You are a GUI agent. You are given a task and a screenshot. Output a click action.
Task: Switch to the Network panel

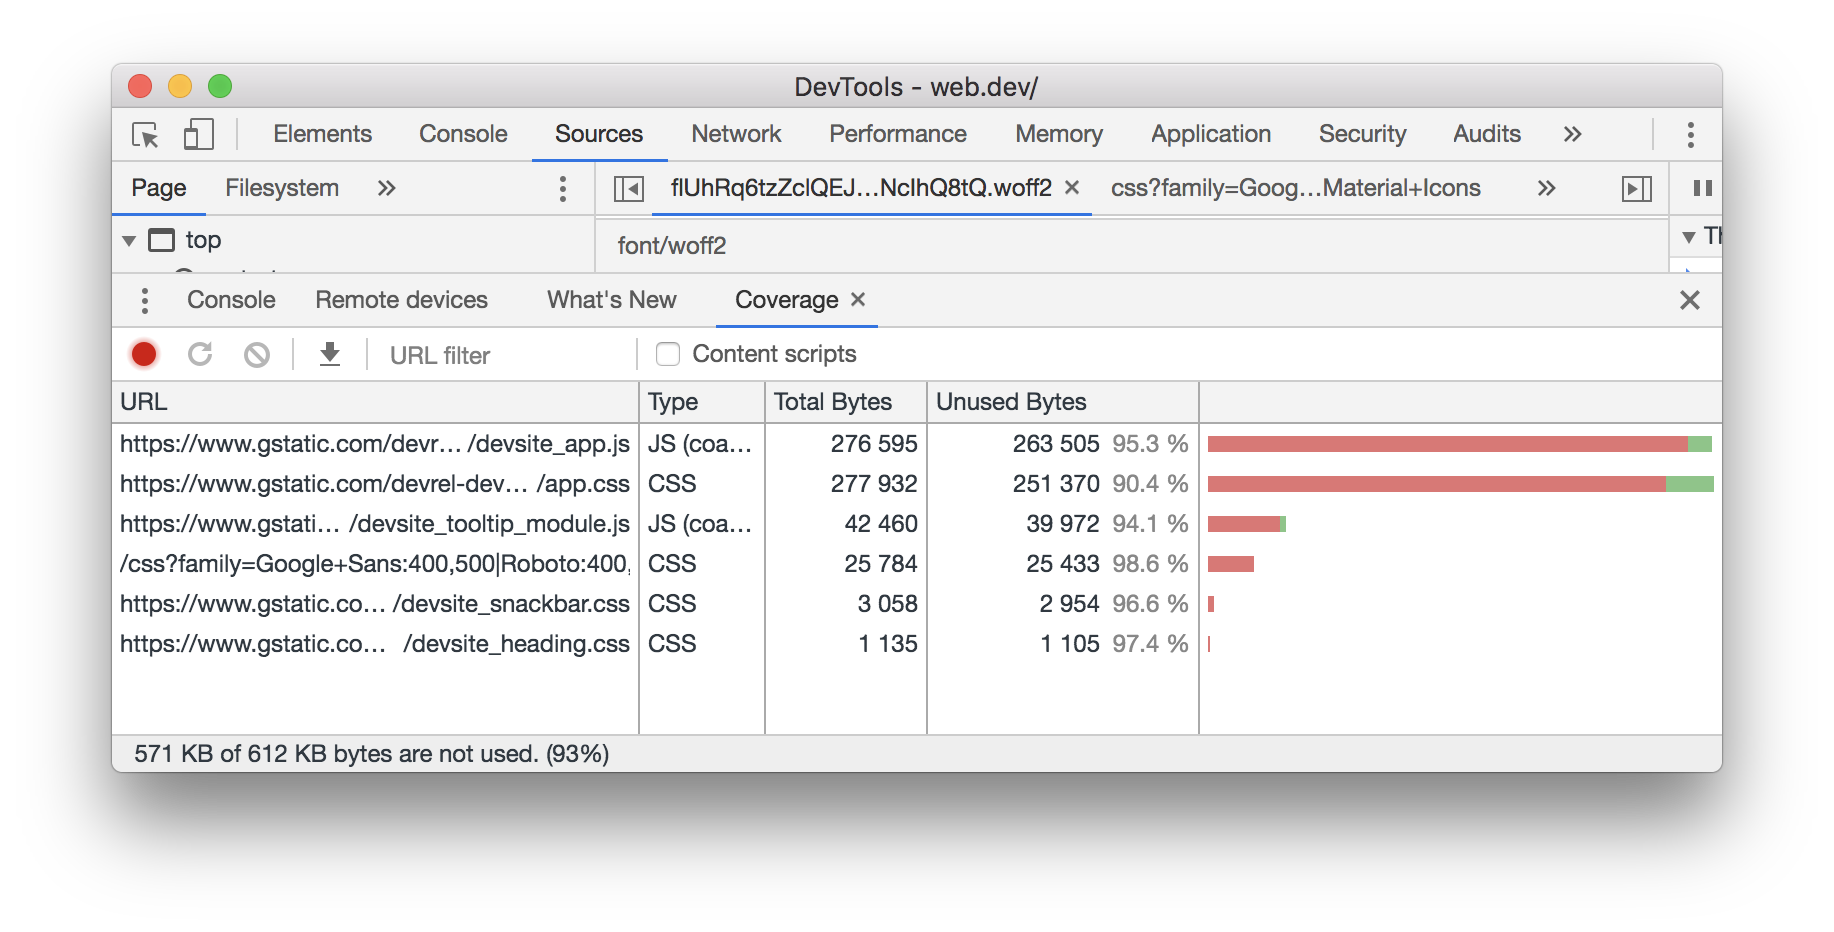[735, 133]
